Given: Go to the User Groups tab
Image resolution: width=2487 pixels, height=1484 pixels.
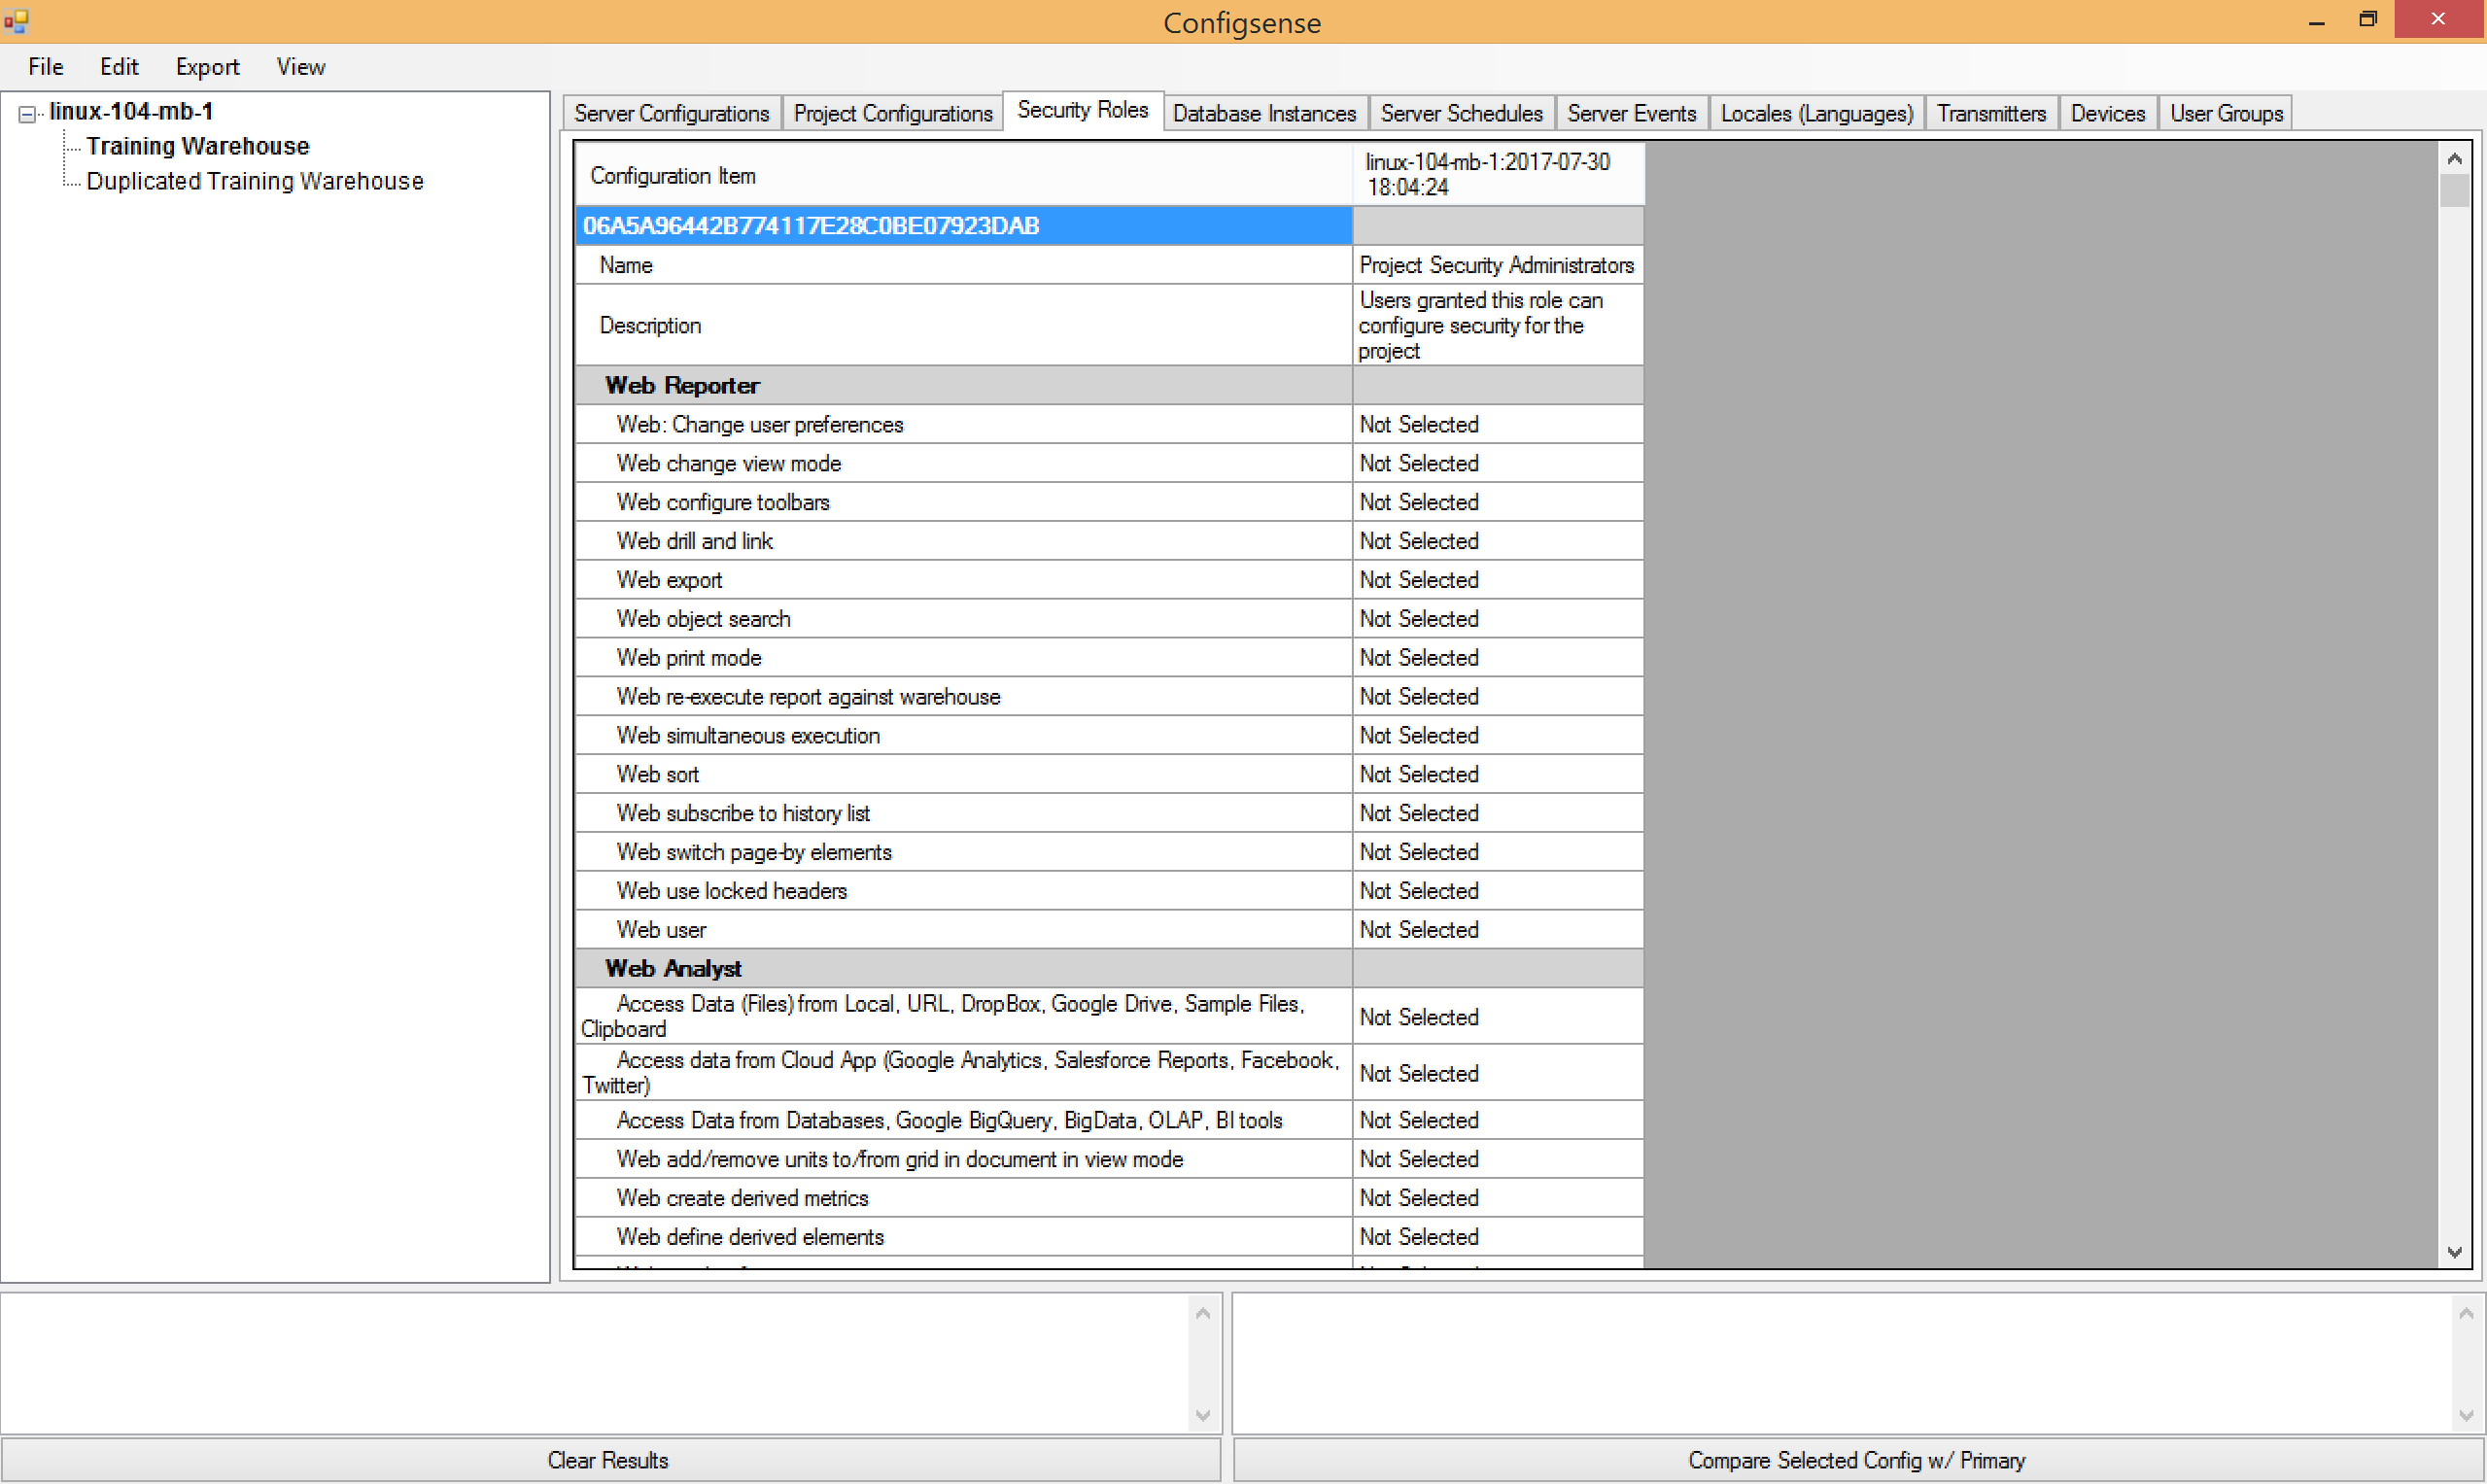Looking at the screenshot, I should click(2225, 113).
